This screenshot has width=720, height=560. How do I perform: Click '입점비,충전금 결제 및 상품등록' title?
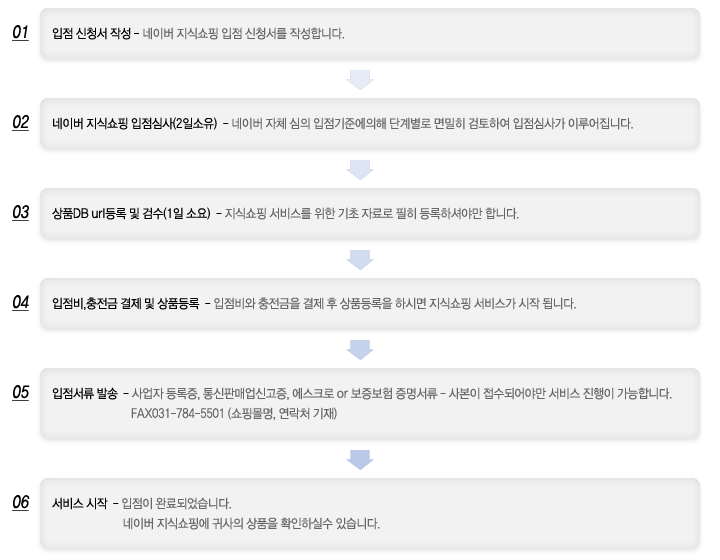click(125, 303)
